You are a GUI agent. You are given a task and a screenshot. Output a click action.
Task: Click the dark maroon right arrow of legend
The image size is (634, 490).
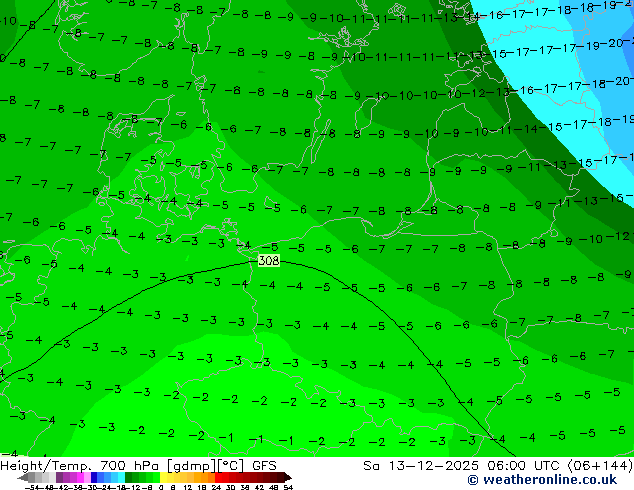[288, 477]
